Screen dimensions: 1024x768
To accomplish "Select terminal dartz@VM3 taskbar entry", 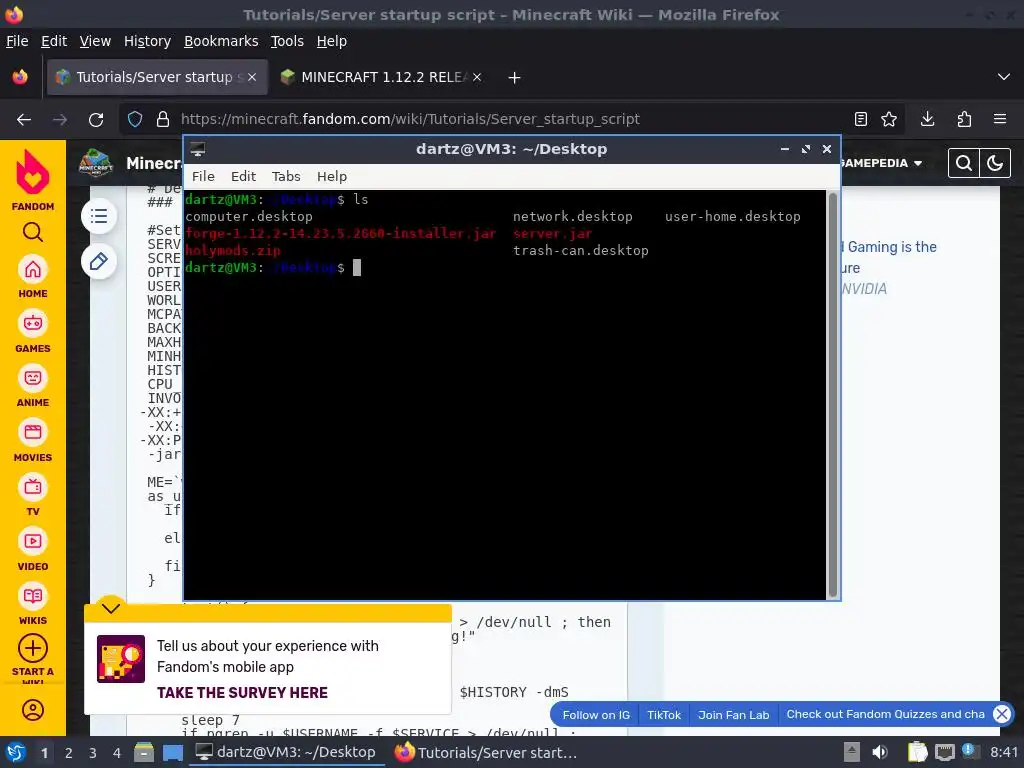I will coord(286,752).
